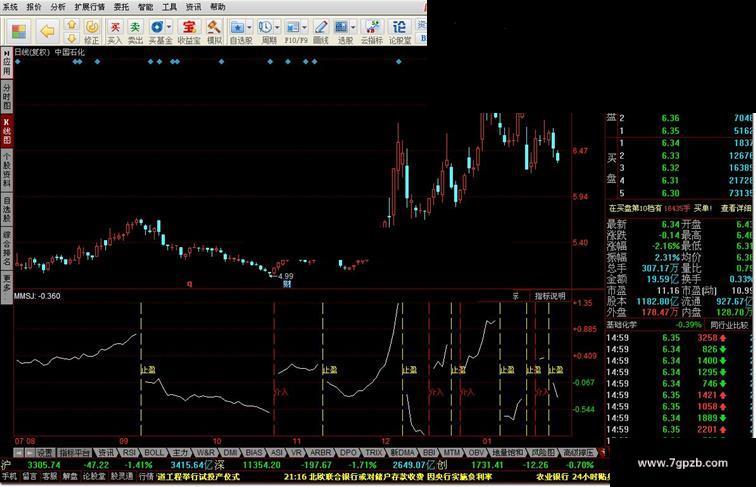The height and width of the screenshot is (487, 756).
Task: Open 综合排名 sidebar tab
Action: (x=7, y=249)
